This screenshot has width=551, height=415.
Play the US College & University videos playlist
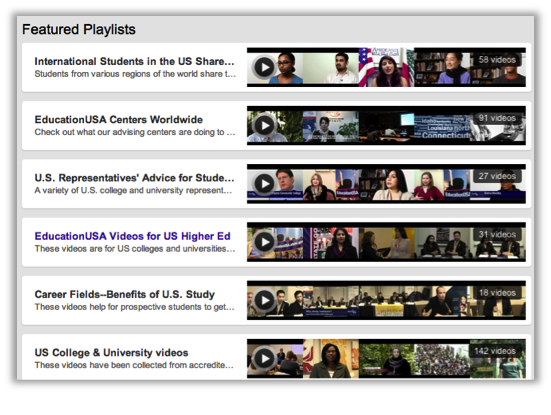coord(264,358)
